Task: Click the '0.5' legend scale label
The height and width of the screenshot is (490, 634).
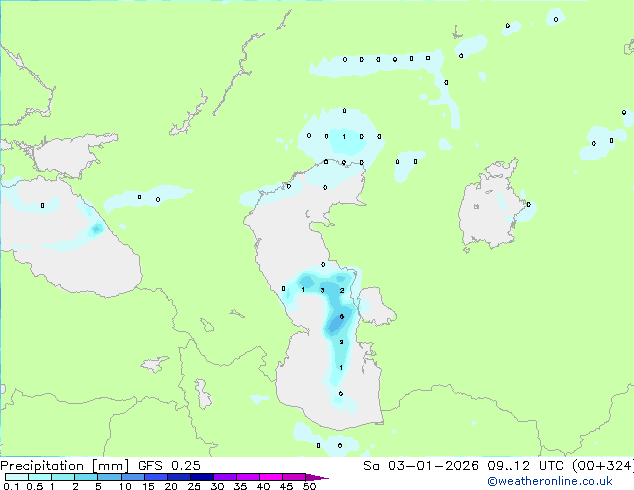Action: [x=34, y=486]
